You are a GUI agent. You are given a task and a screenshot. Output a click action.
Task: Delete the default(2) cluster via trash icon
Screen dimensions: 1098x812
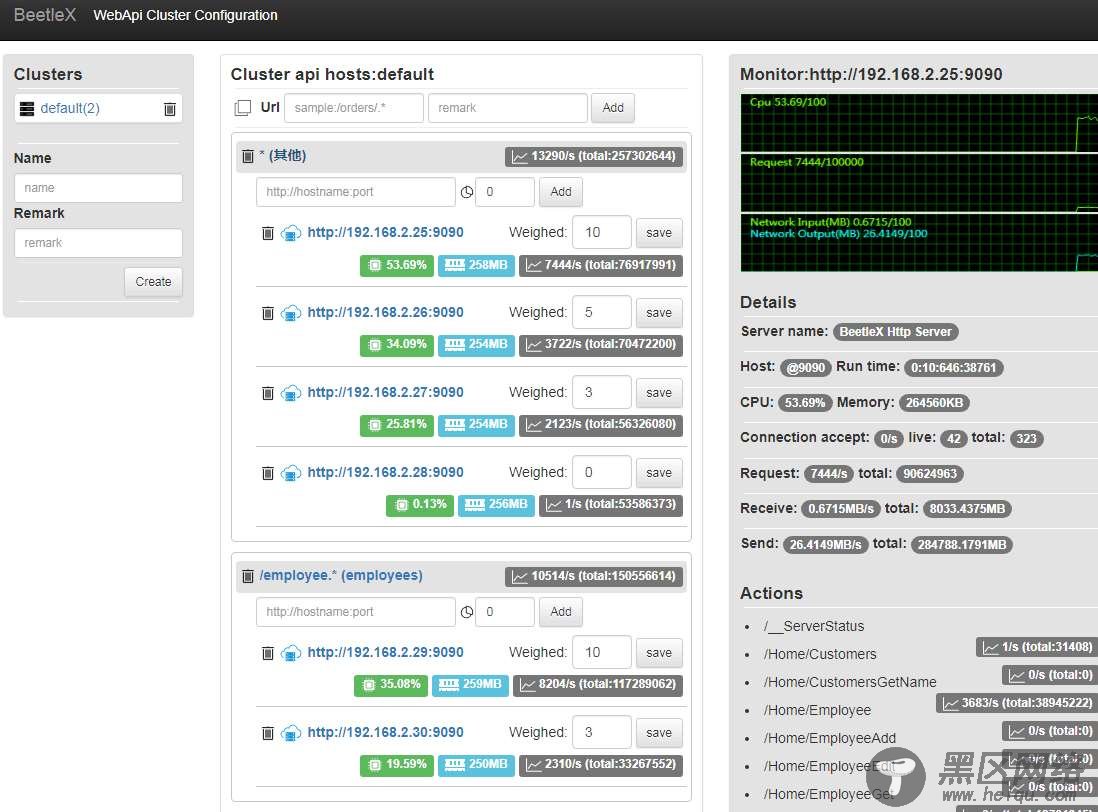(x=169, y=108)
